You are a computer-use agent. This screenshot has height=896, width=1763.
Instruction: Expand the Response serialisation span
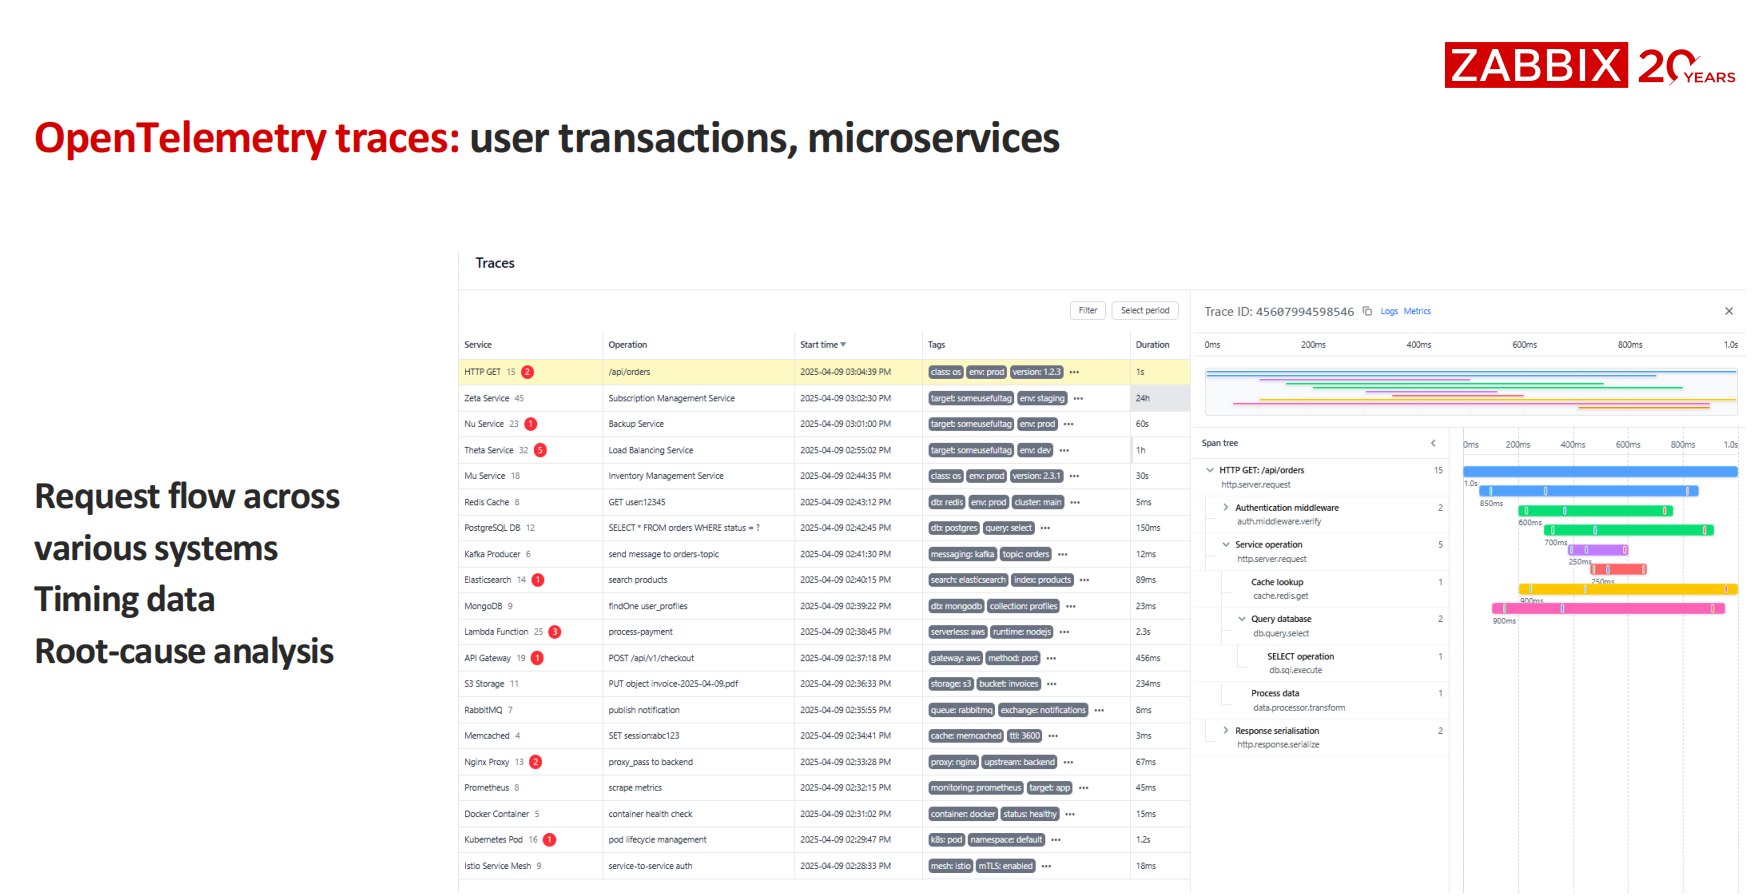click(1226, 731)
